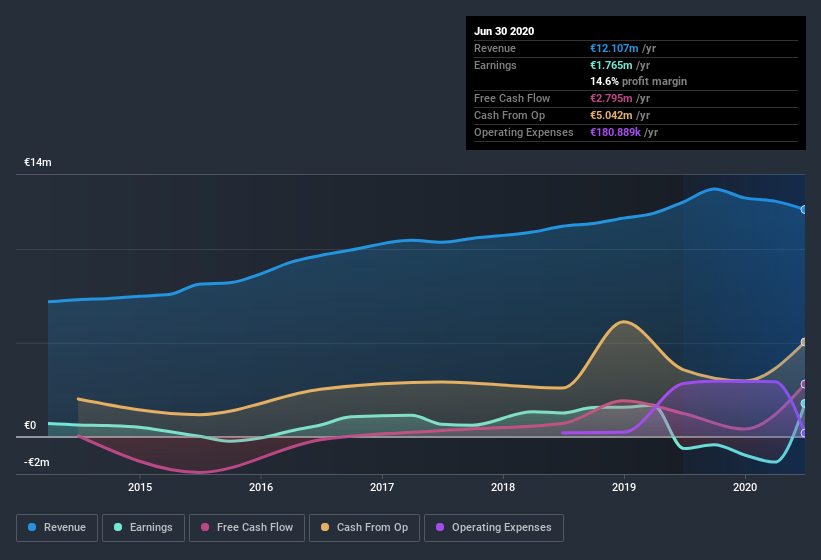Click the Operating Expenses row label in tooltip
The image size is (821, 560).
[524, 132]
